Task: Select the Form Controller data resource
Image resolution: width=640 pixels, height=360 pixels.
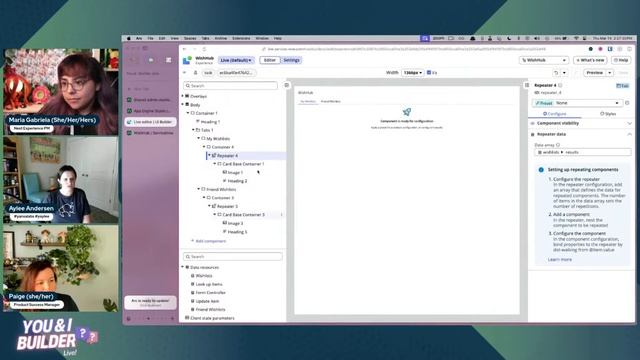Action: [x=211, y=293]
